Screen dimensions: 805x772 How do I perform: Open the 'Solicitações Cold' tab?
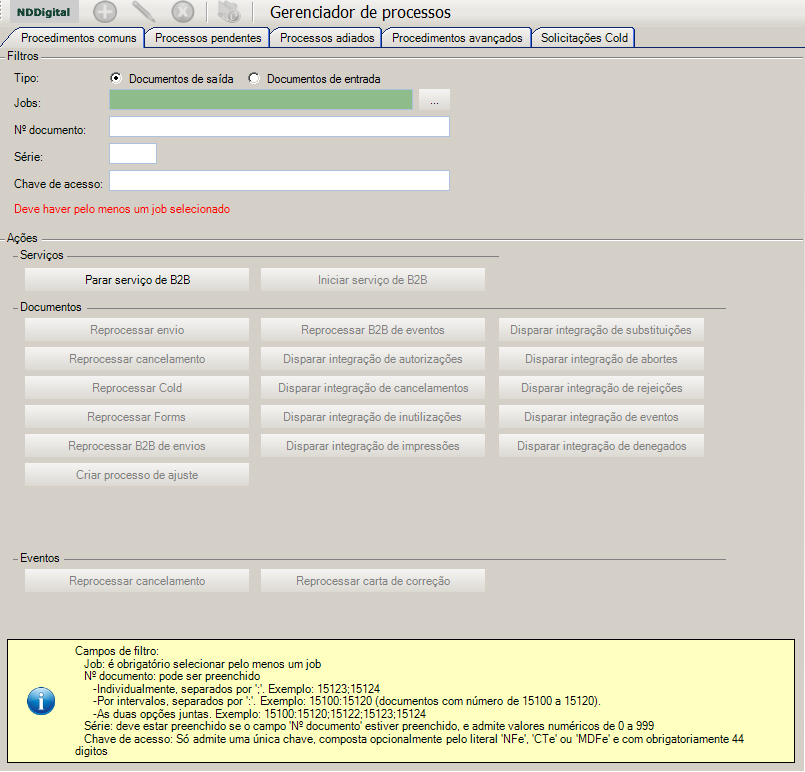click(584, 38)
